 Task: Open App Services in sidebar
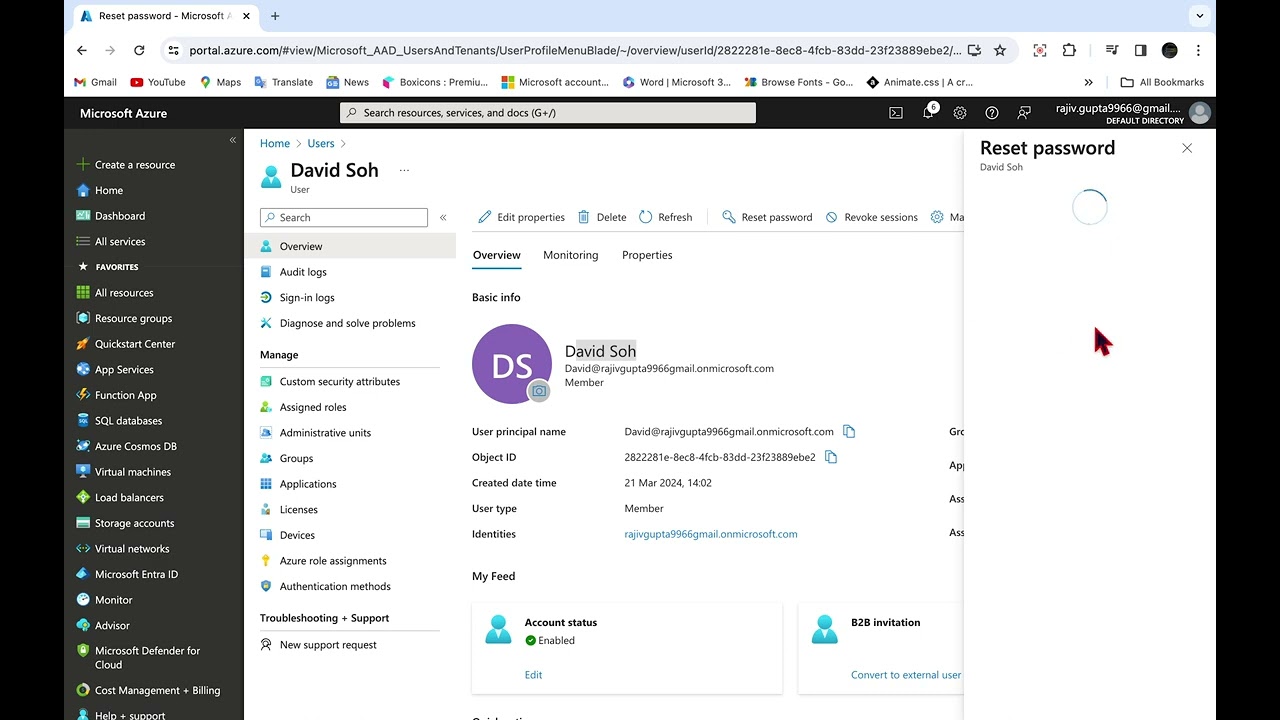pos(124,370)
